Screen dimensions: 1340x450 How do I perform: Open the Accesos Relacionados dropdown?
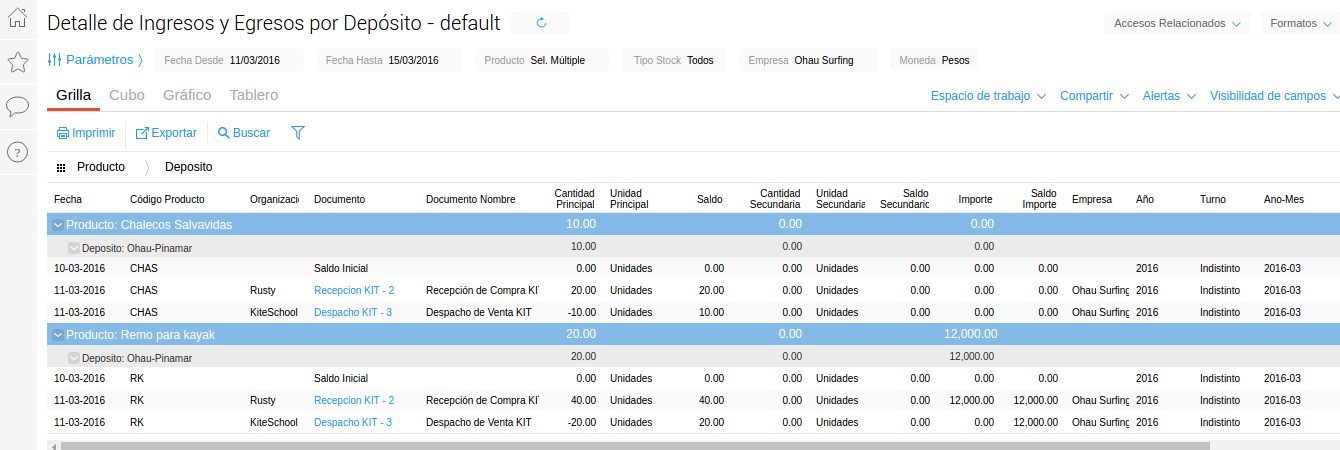[1177, 23]
